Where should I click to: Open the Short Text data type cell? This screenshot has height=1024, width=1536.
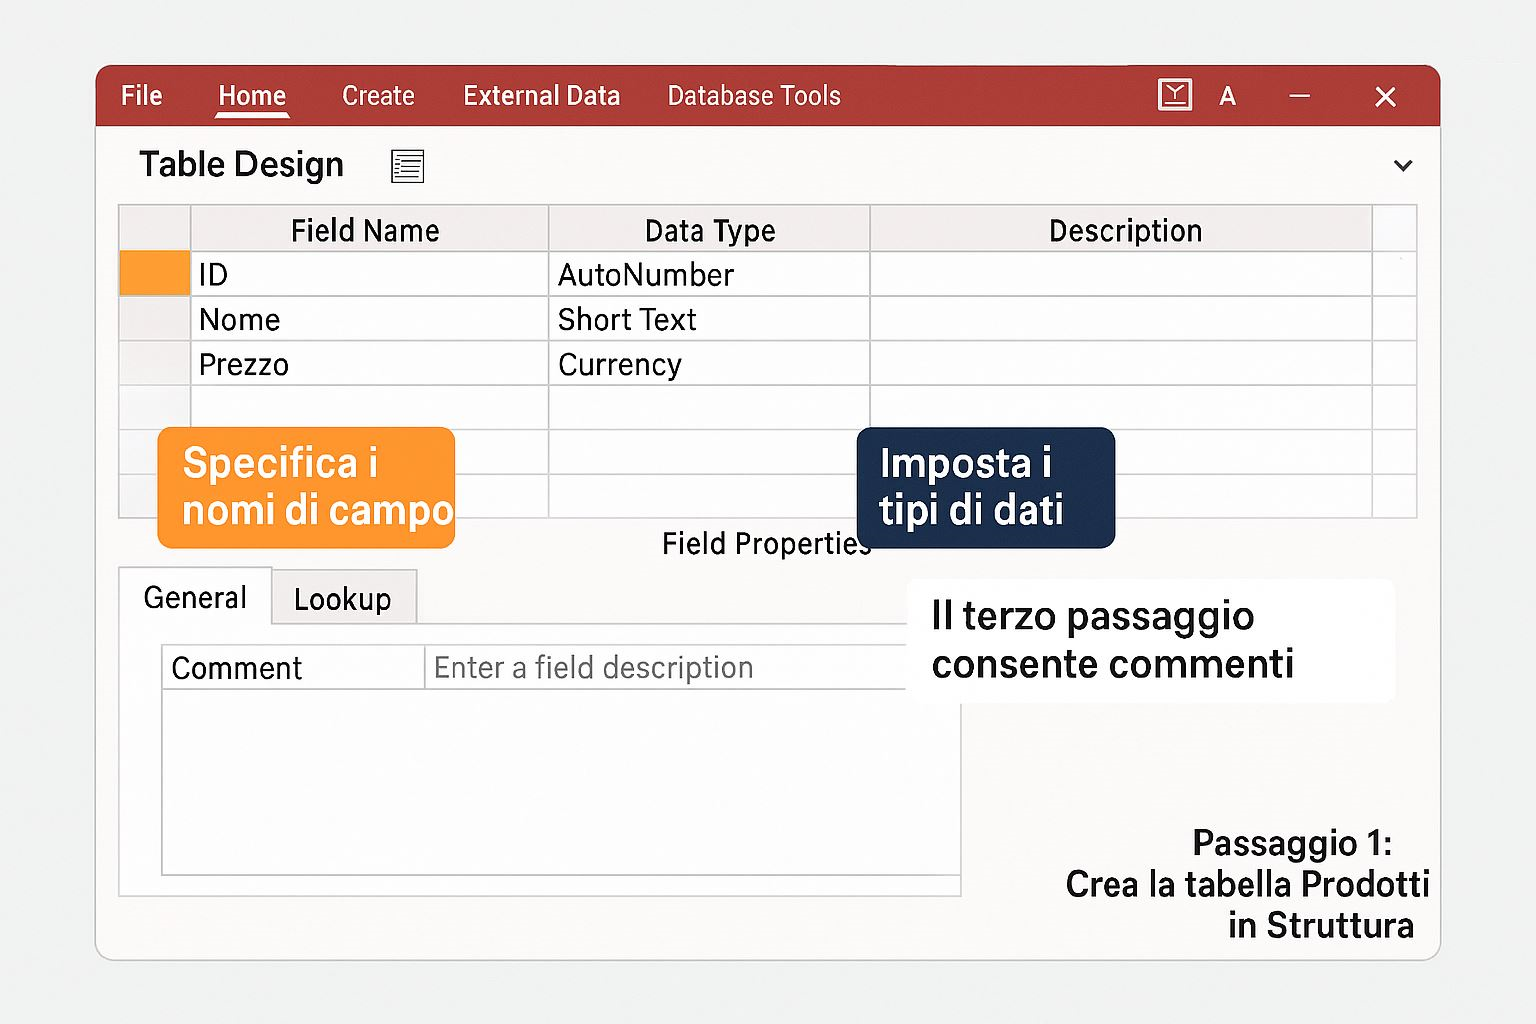coord(708,320)
